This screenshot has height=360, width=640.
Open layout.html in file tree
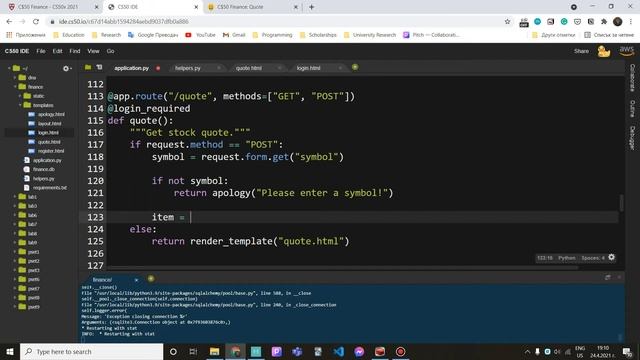click(49, 123)
